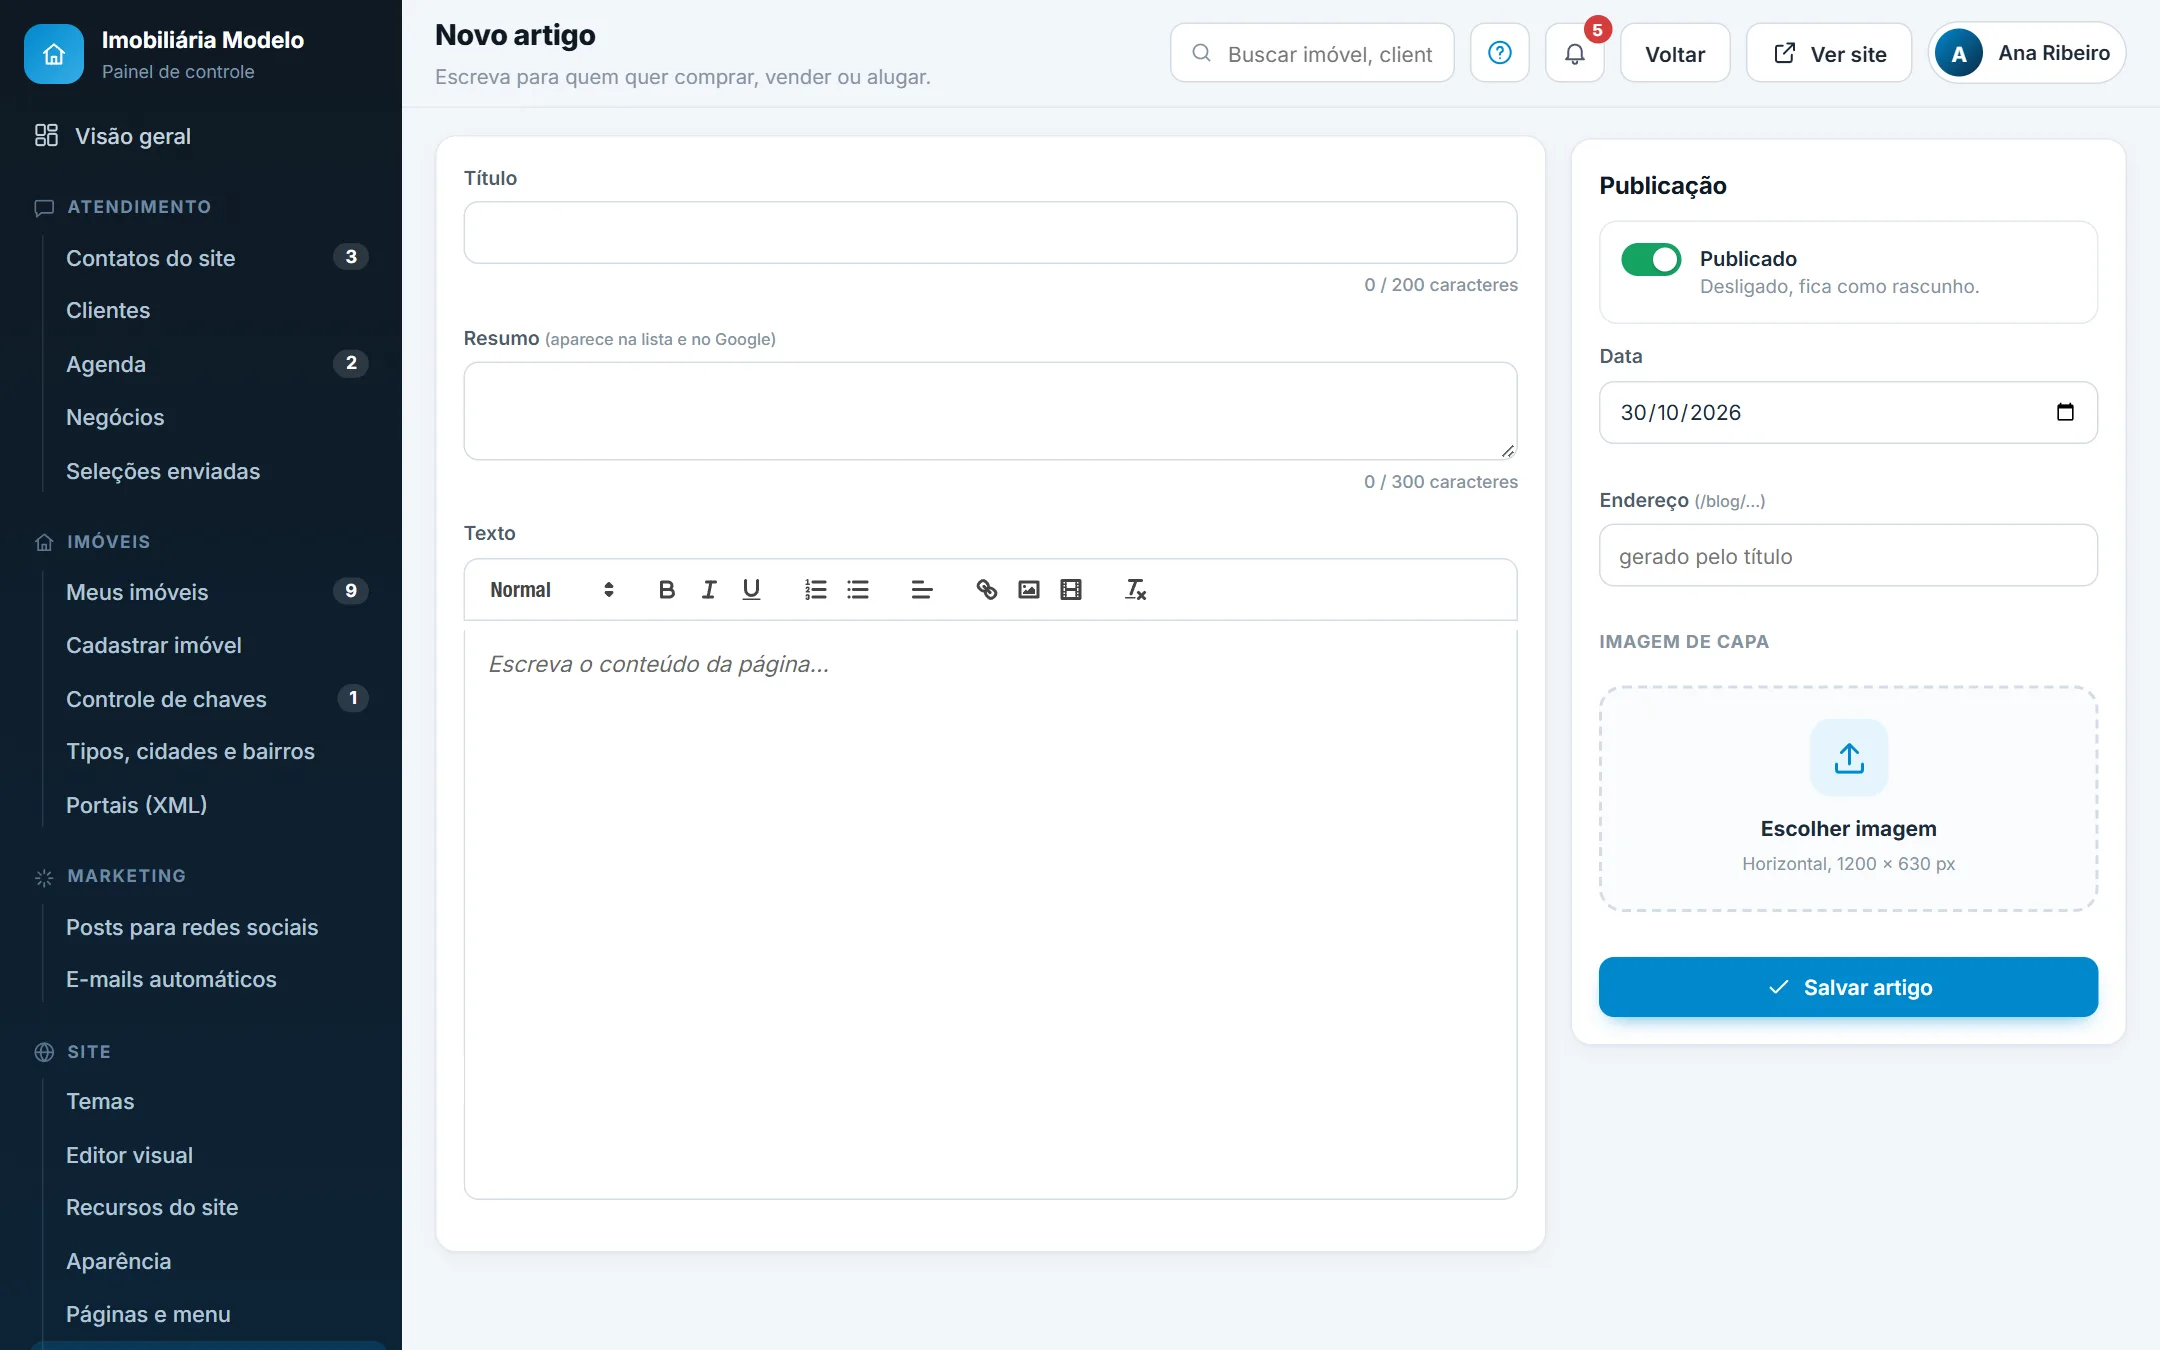The width and height of the screenshot is (2160, 1350).
Task: Toggle italic formatting in editor toolbar
Action: (x=709, y=590)
